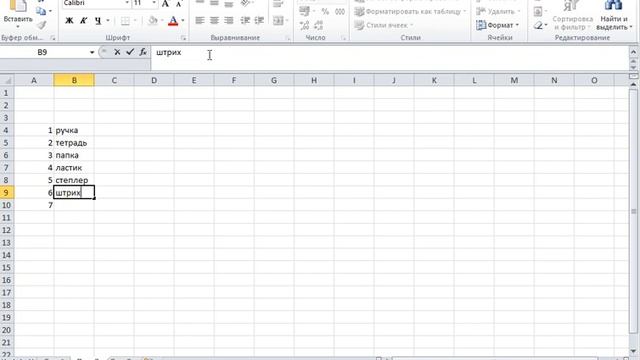640x360 pixels.
Task: Click cell containing папка
Action: (74, 155)
